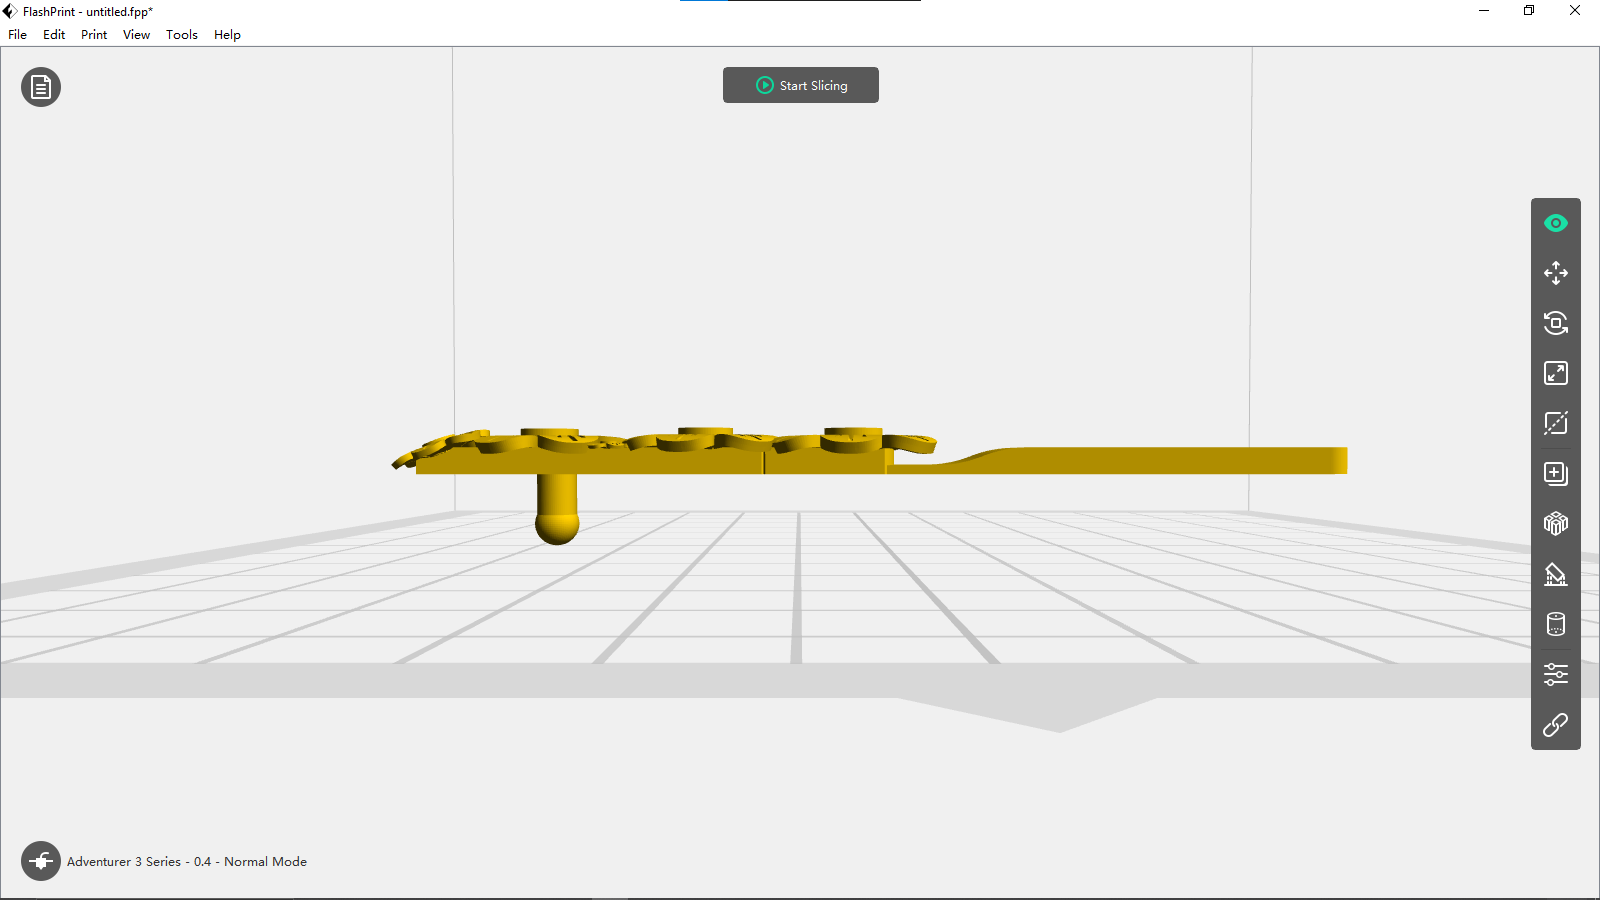1600x900 pixels.
Task: Click the Duplicate model icon
Action: (1555, 474)
